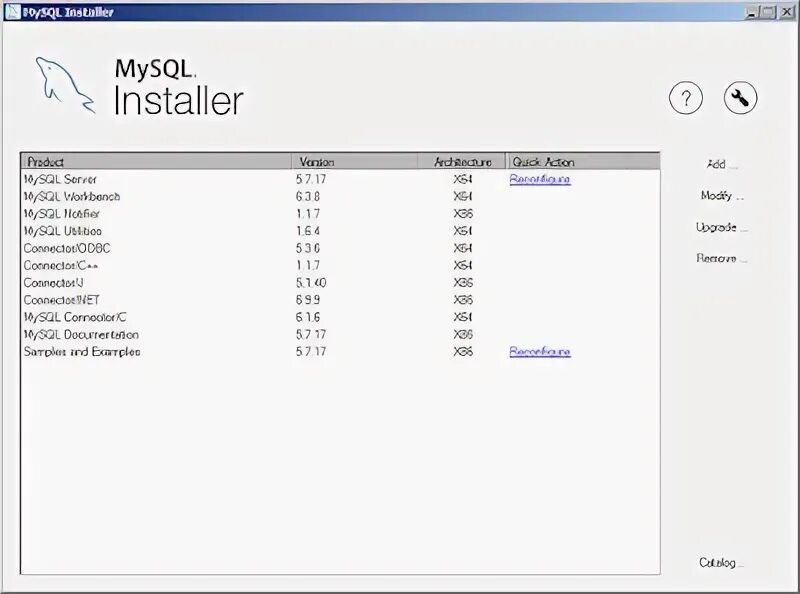Screen dimensions: 800x594
Task: Click Add... button
Action: point(722,164)
